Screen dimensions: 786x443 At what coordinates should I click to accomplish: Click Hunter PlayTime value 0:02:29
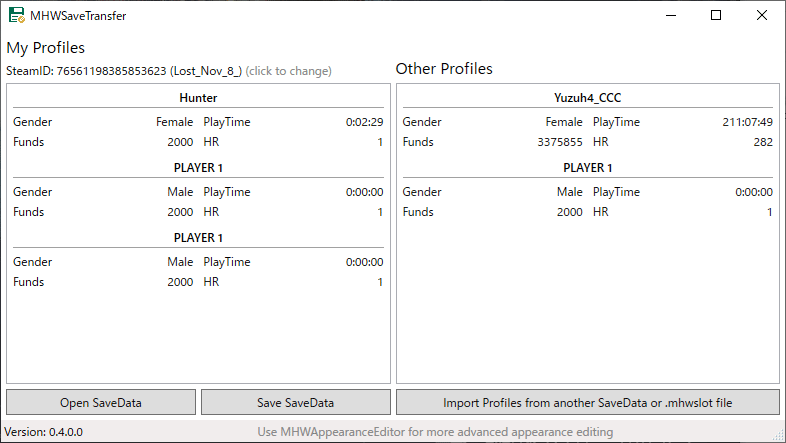click(364, 122)
